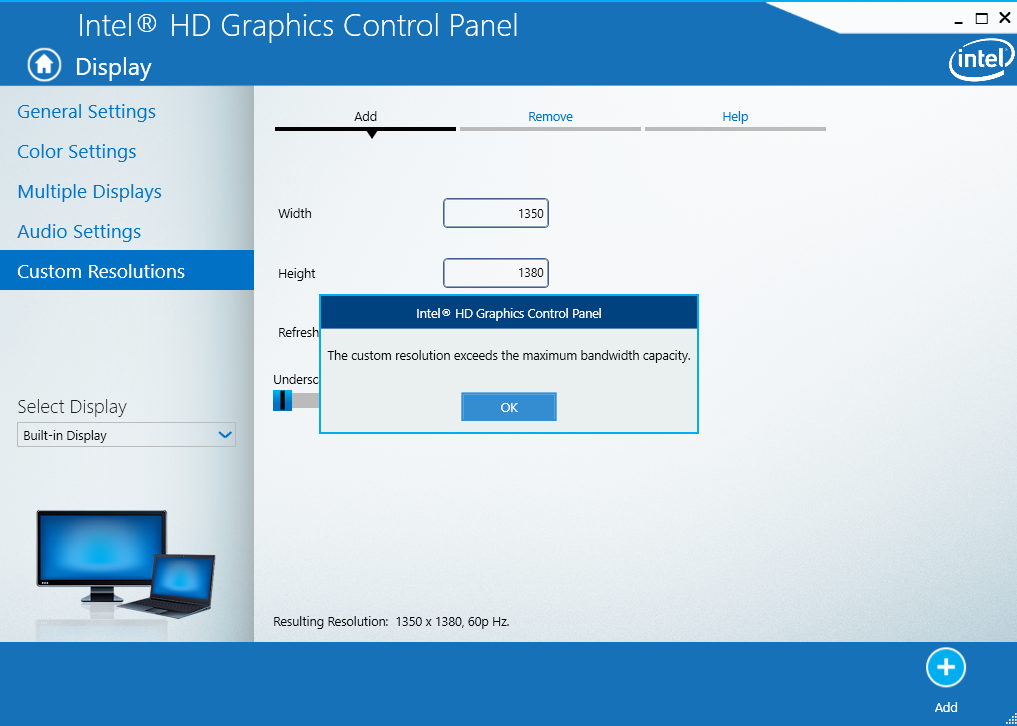Open General Settings
The image size is (1017, 726).
pyautogui.click(x=86, y=112)
